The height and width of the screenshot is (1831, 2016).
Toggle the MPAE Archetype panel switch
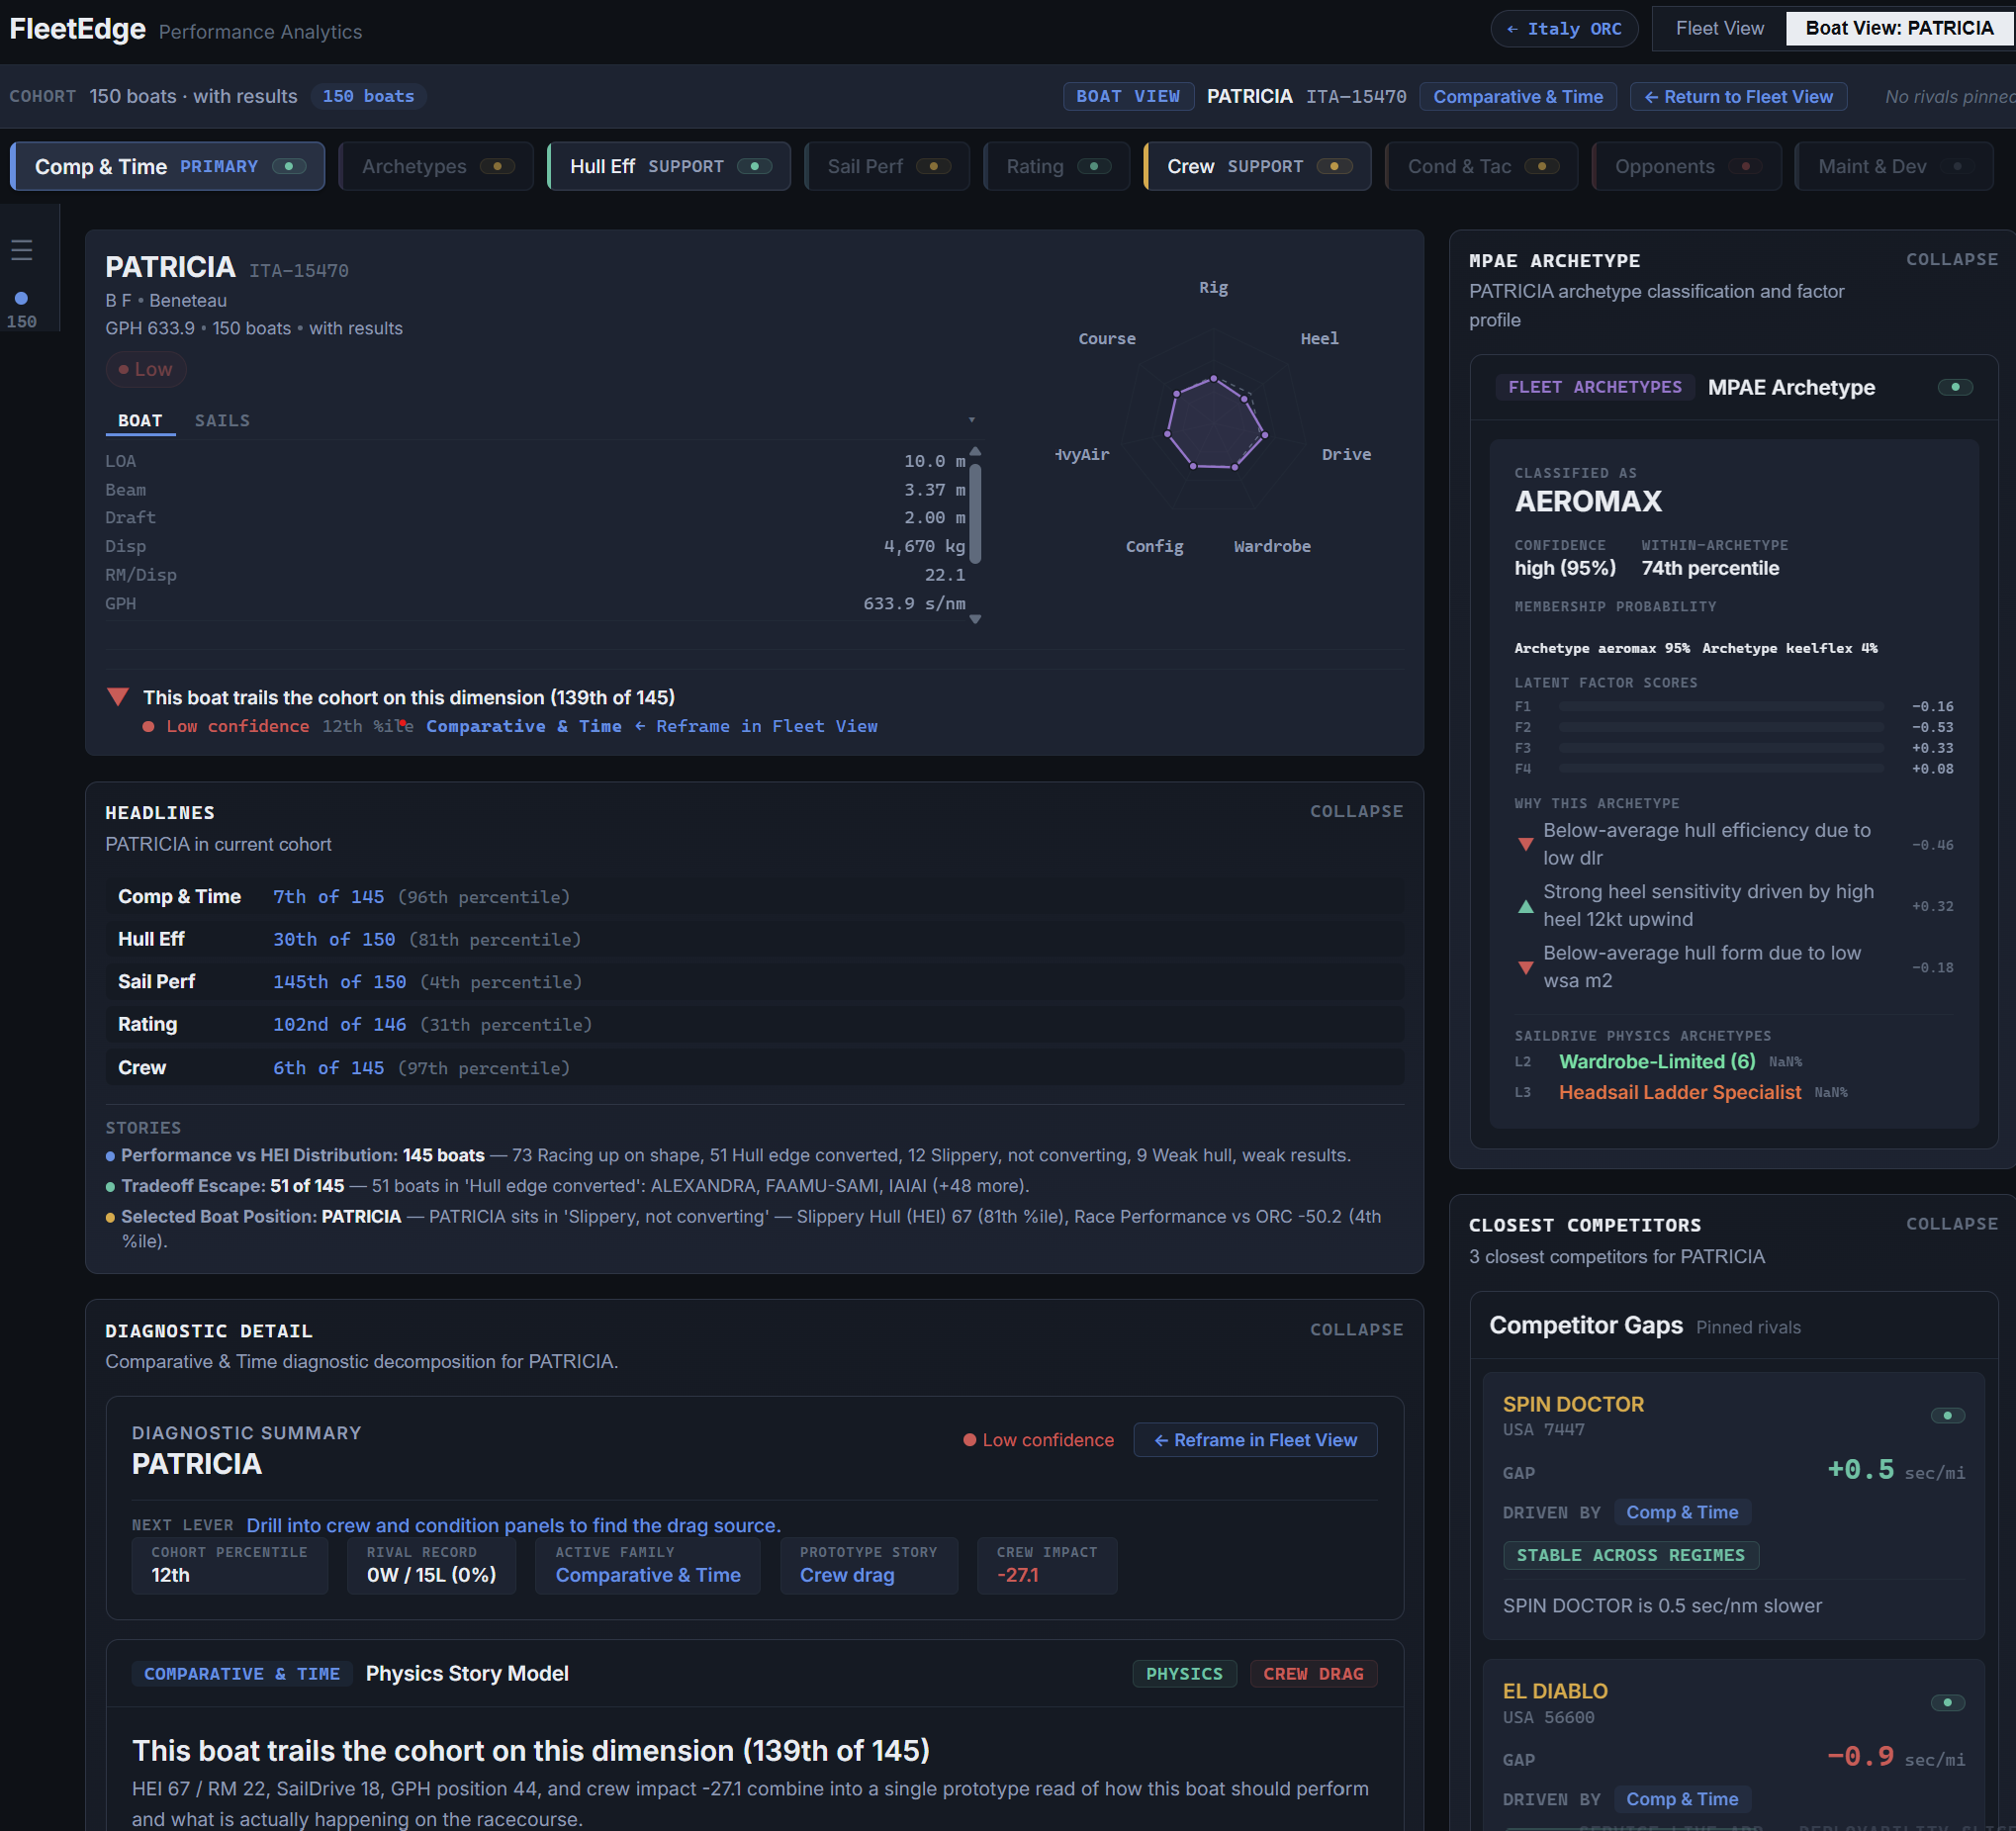[1955, 387]
